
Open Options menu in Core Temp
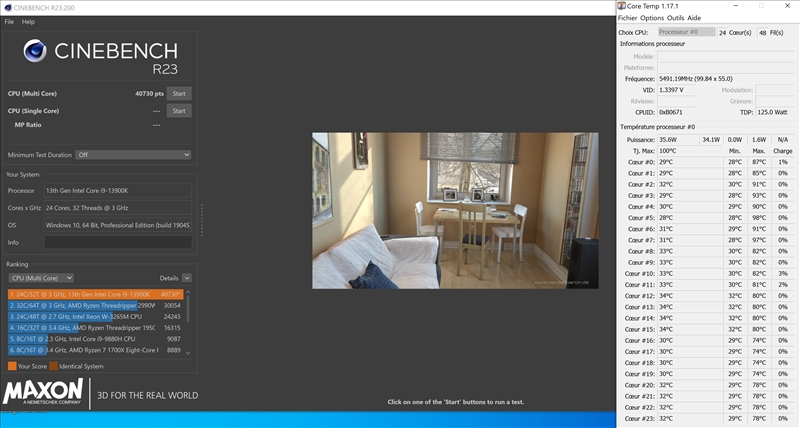pyautogui.click(x=652, y=18)
